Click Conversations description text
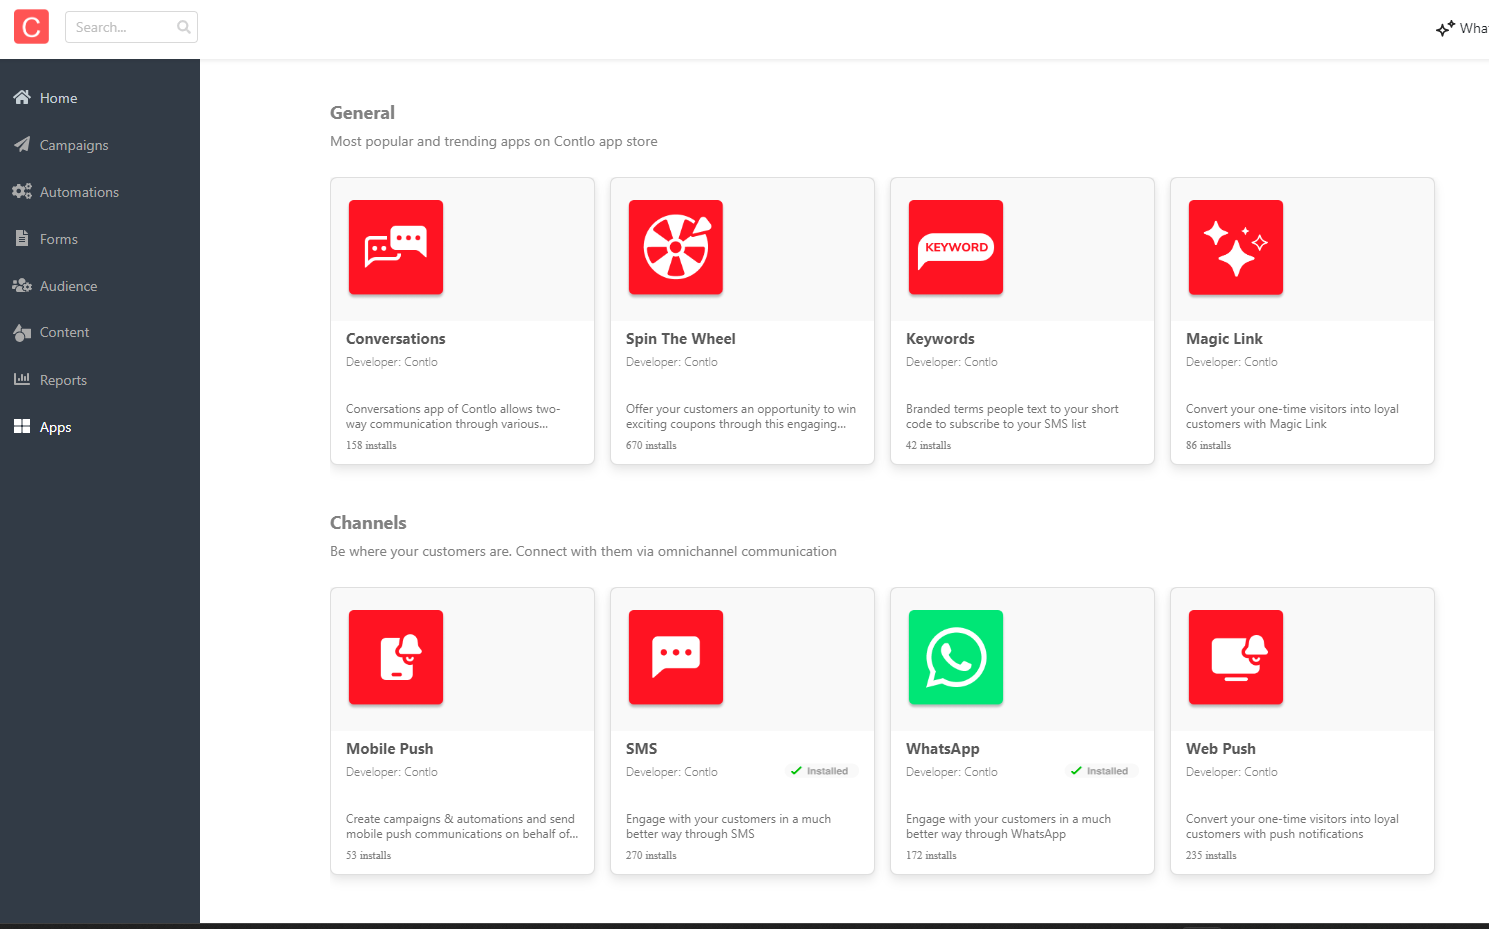Image resolution: width=1489 pixels, height=929 pixels. pyautogui.click(x=453, y=416)
